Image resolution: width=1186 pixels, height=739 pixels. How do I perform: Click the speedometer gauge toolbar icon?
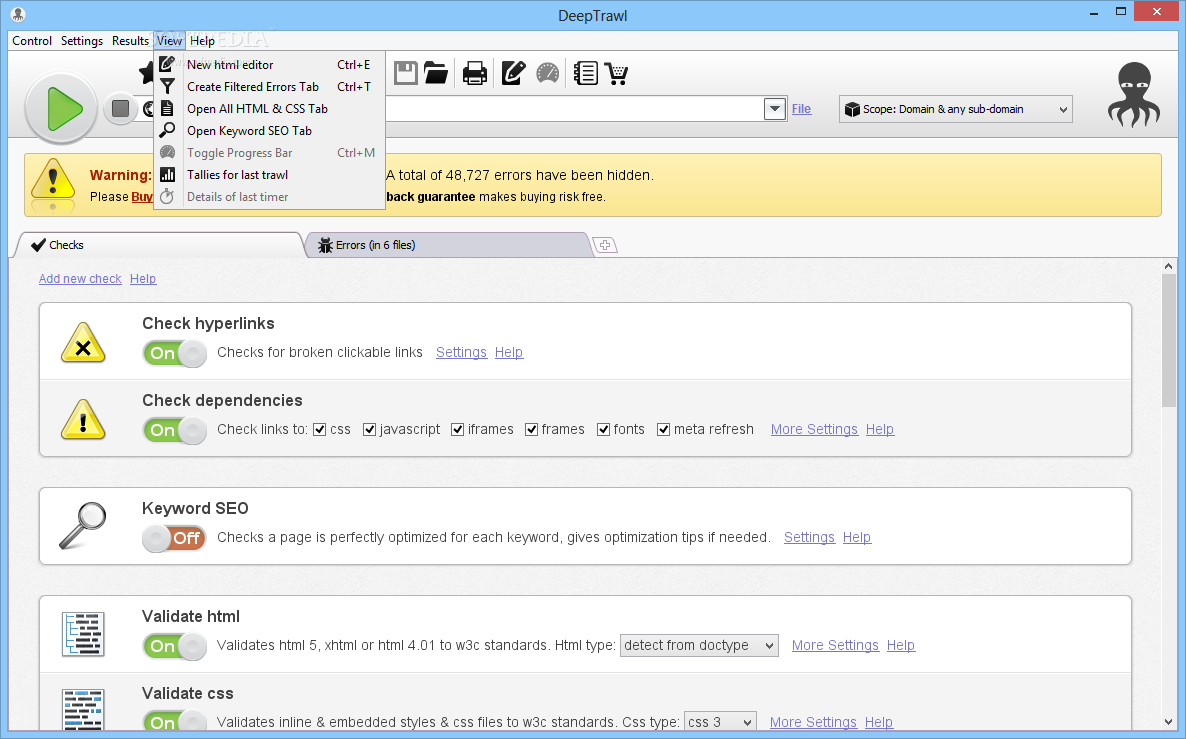548,73
